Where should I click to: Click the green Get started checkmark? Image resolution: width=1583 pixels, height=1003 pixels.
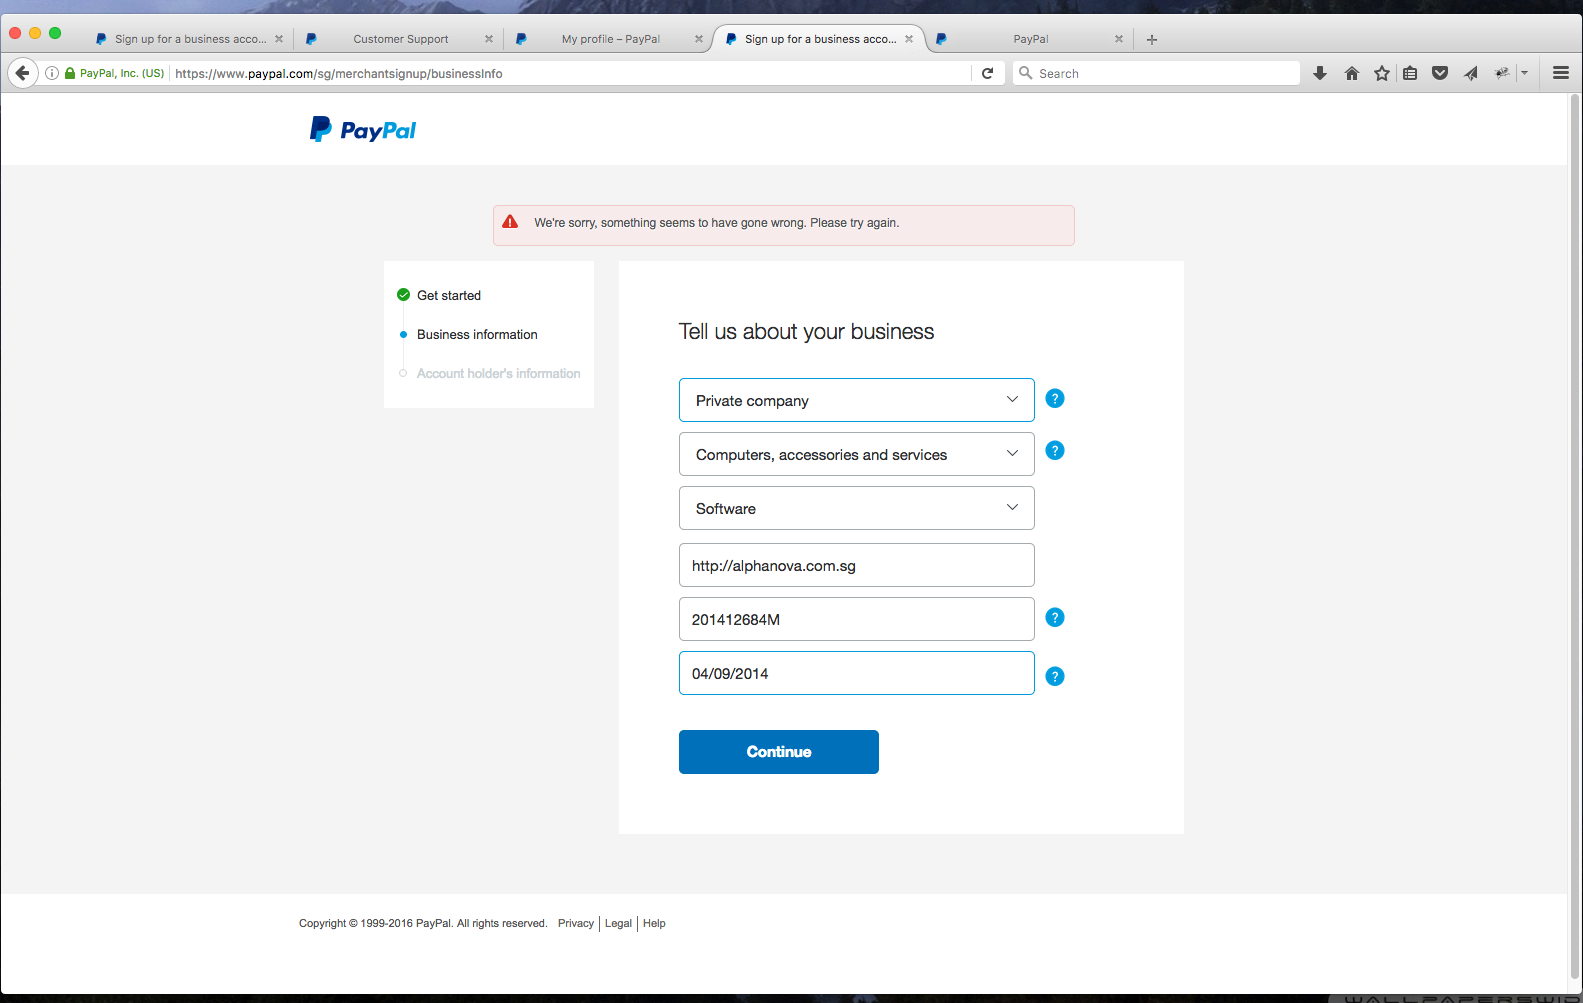(403, 294)
